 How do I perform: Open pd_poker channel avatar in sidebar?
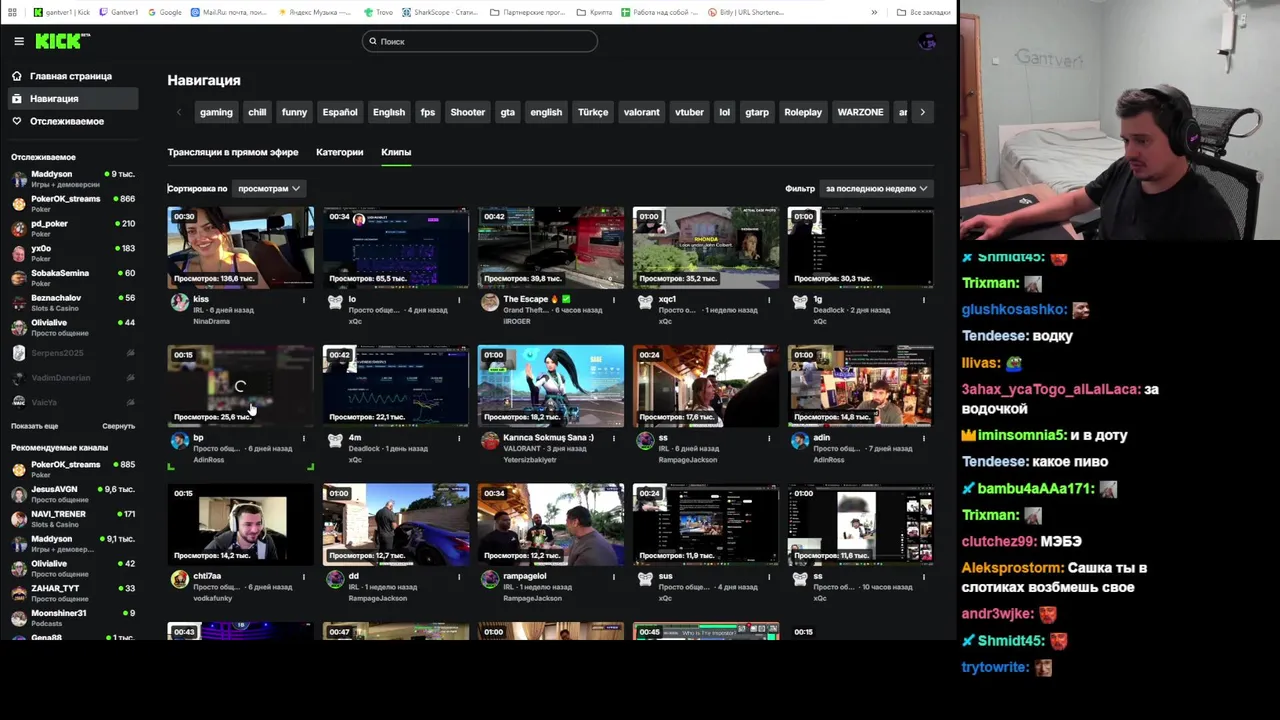(18, 228)
